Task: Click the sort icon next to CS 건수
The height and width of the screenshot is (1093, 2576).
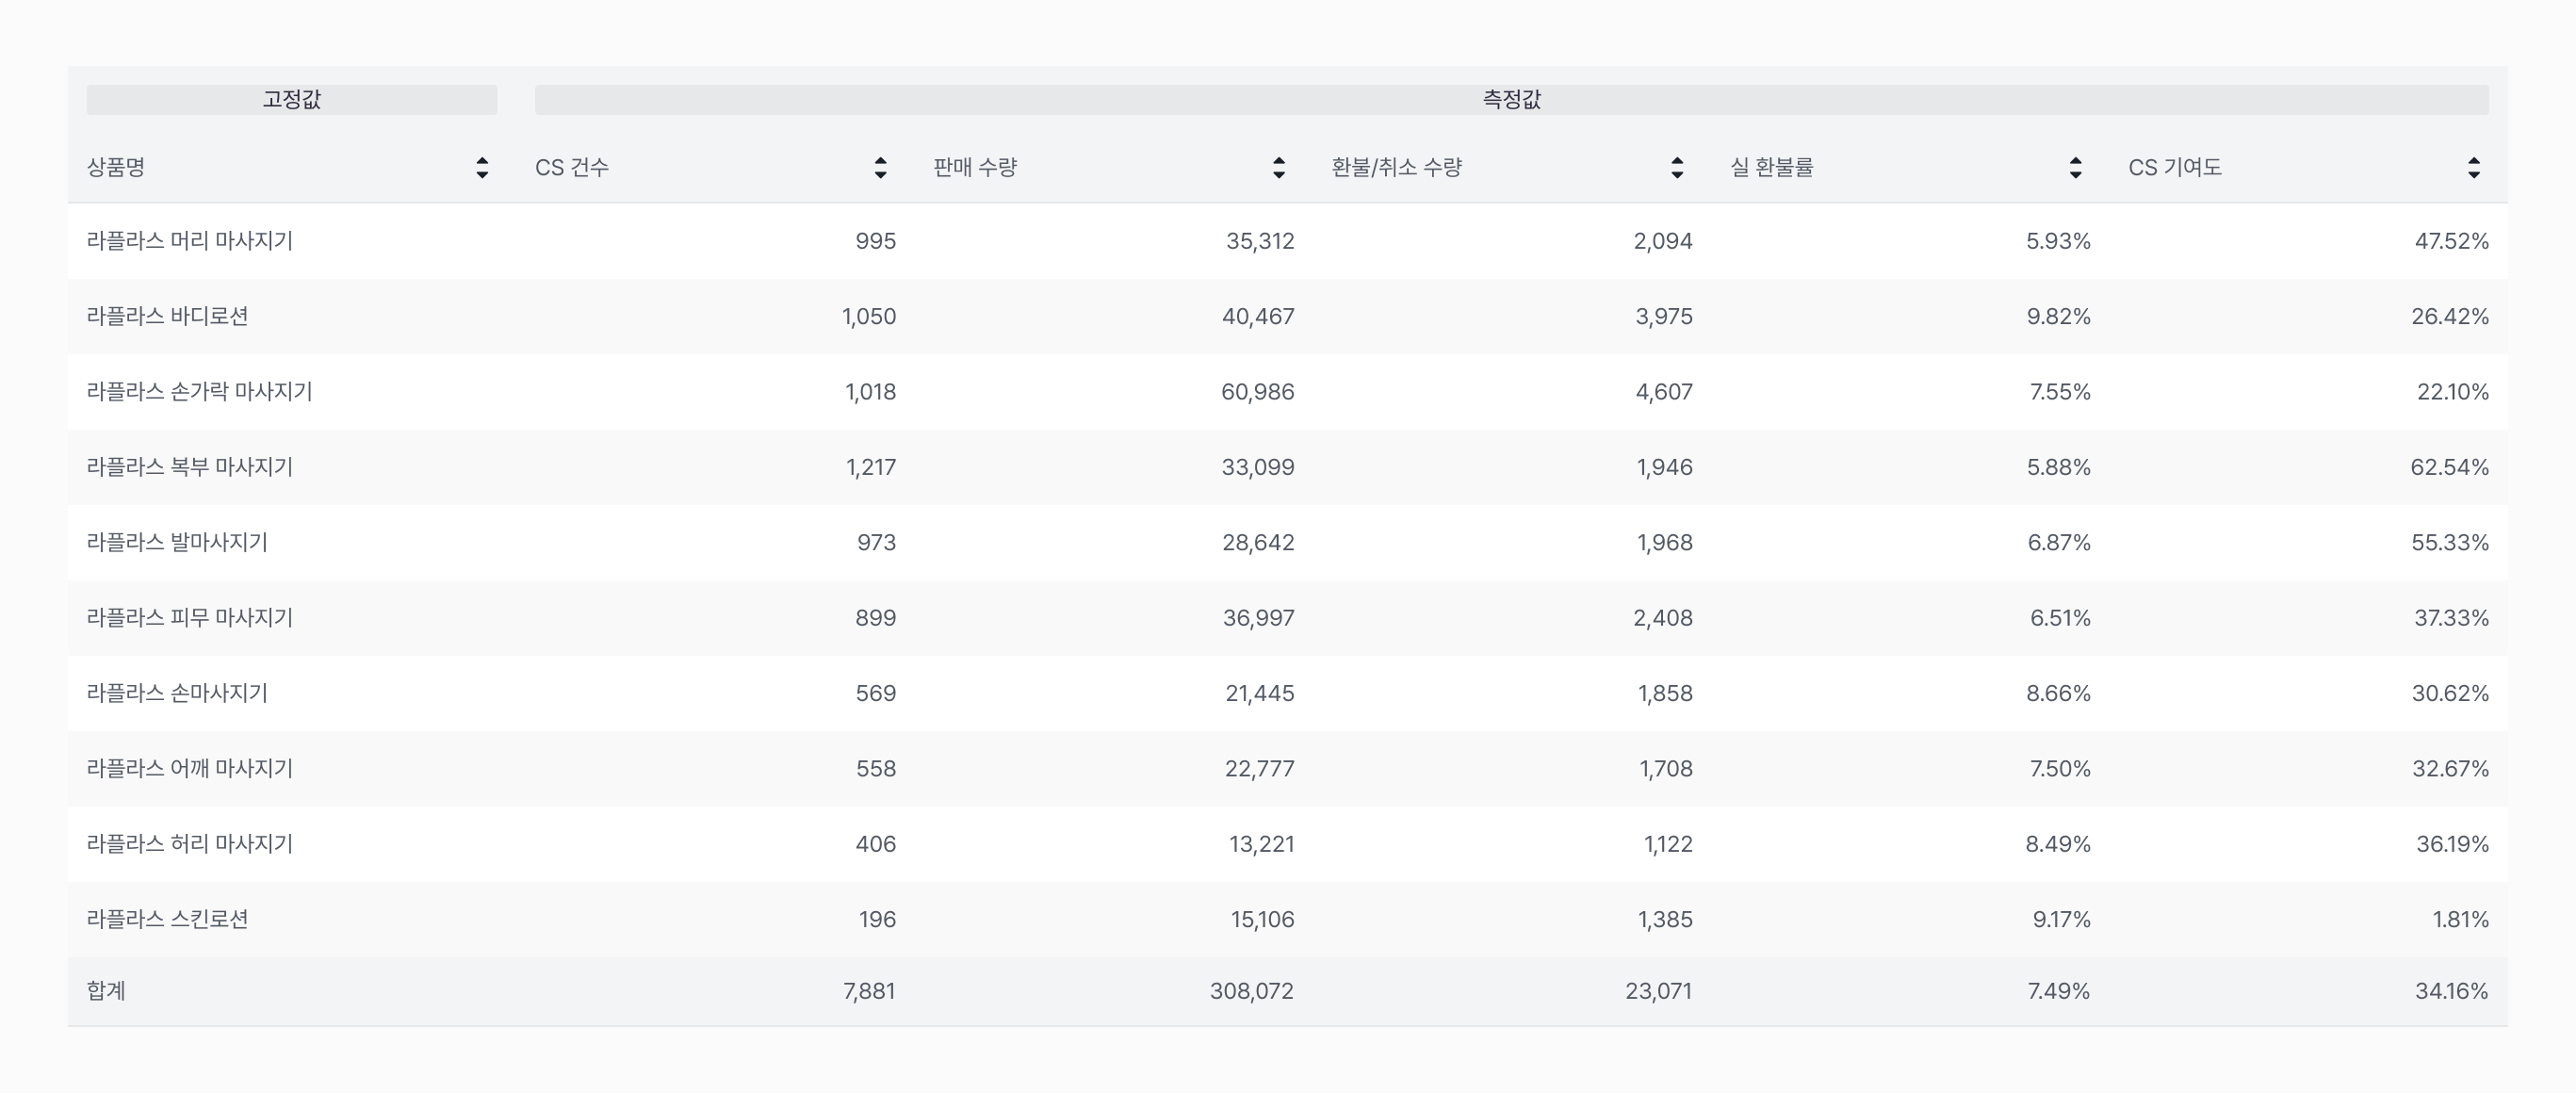Action: point(880,169)
